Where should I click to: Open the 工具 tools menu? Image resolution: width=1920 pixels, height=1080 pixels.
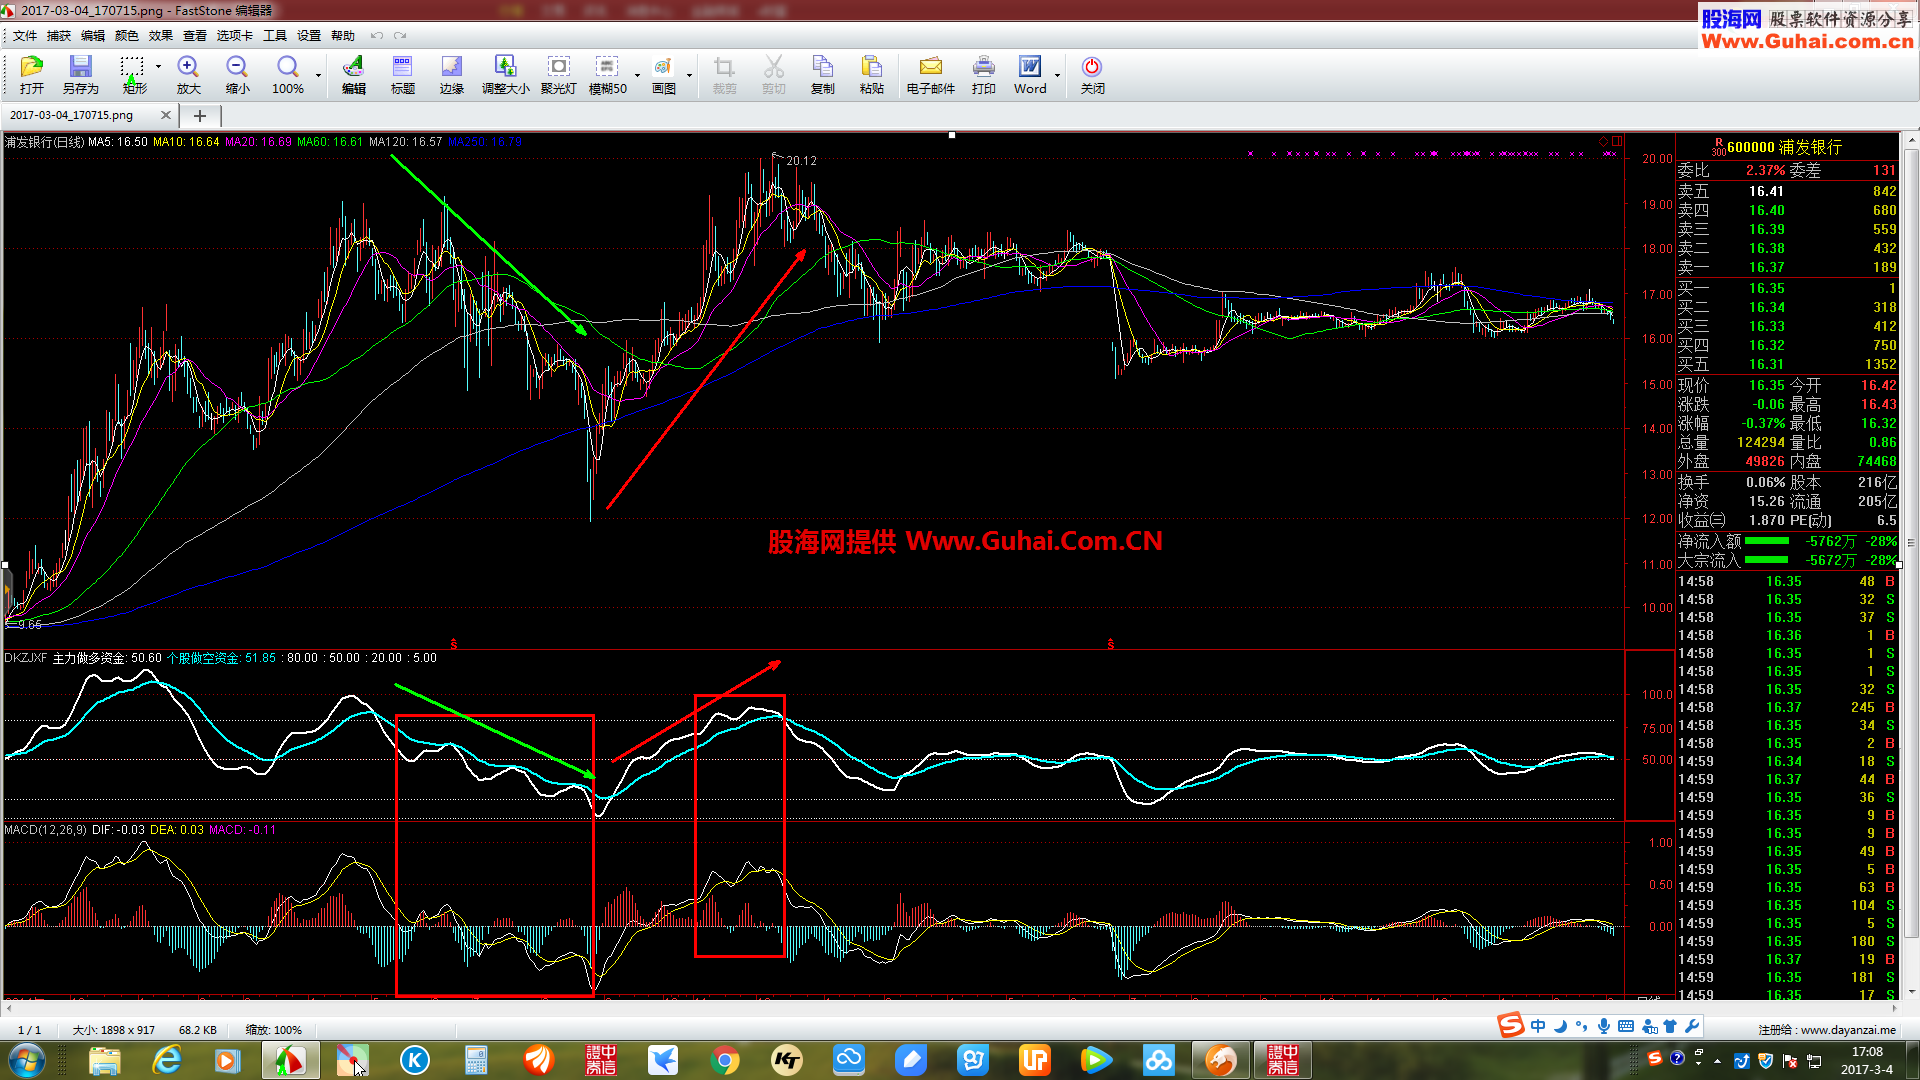point(275,36)
